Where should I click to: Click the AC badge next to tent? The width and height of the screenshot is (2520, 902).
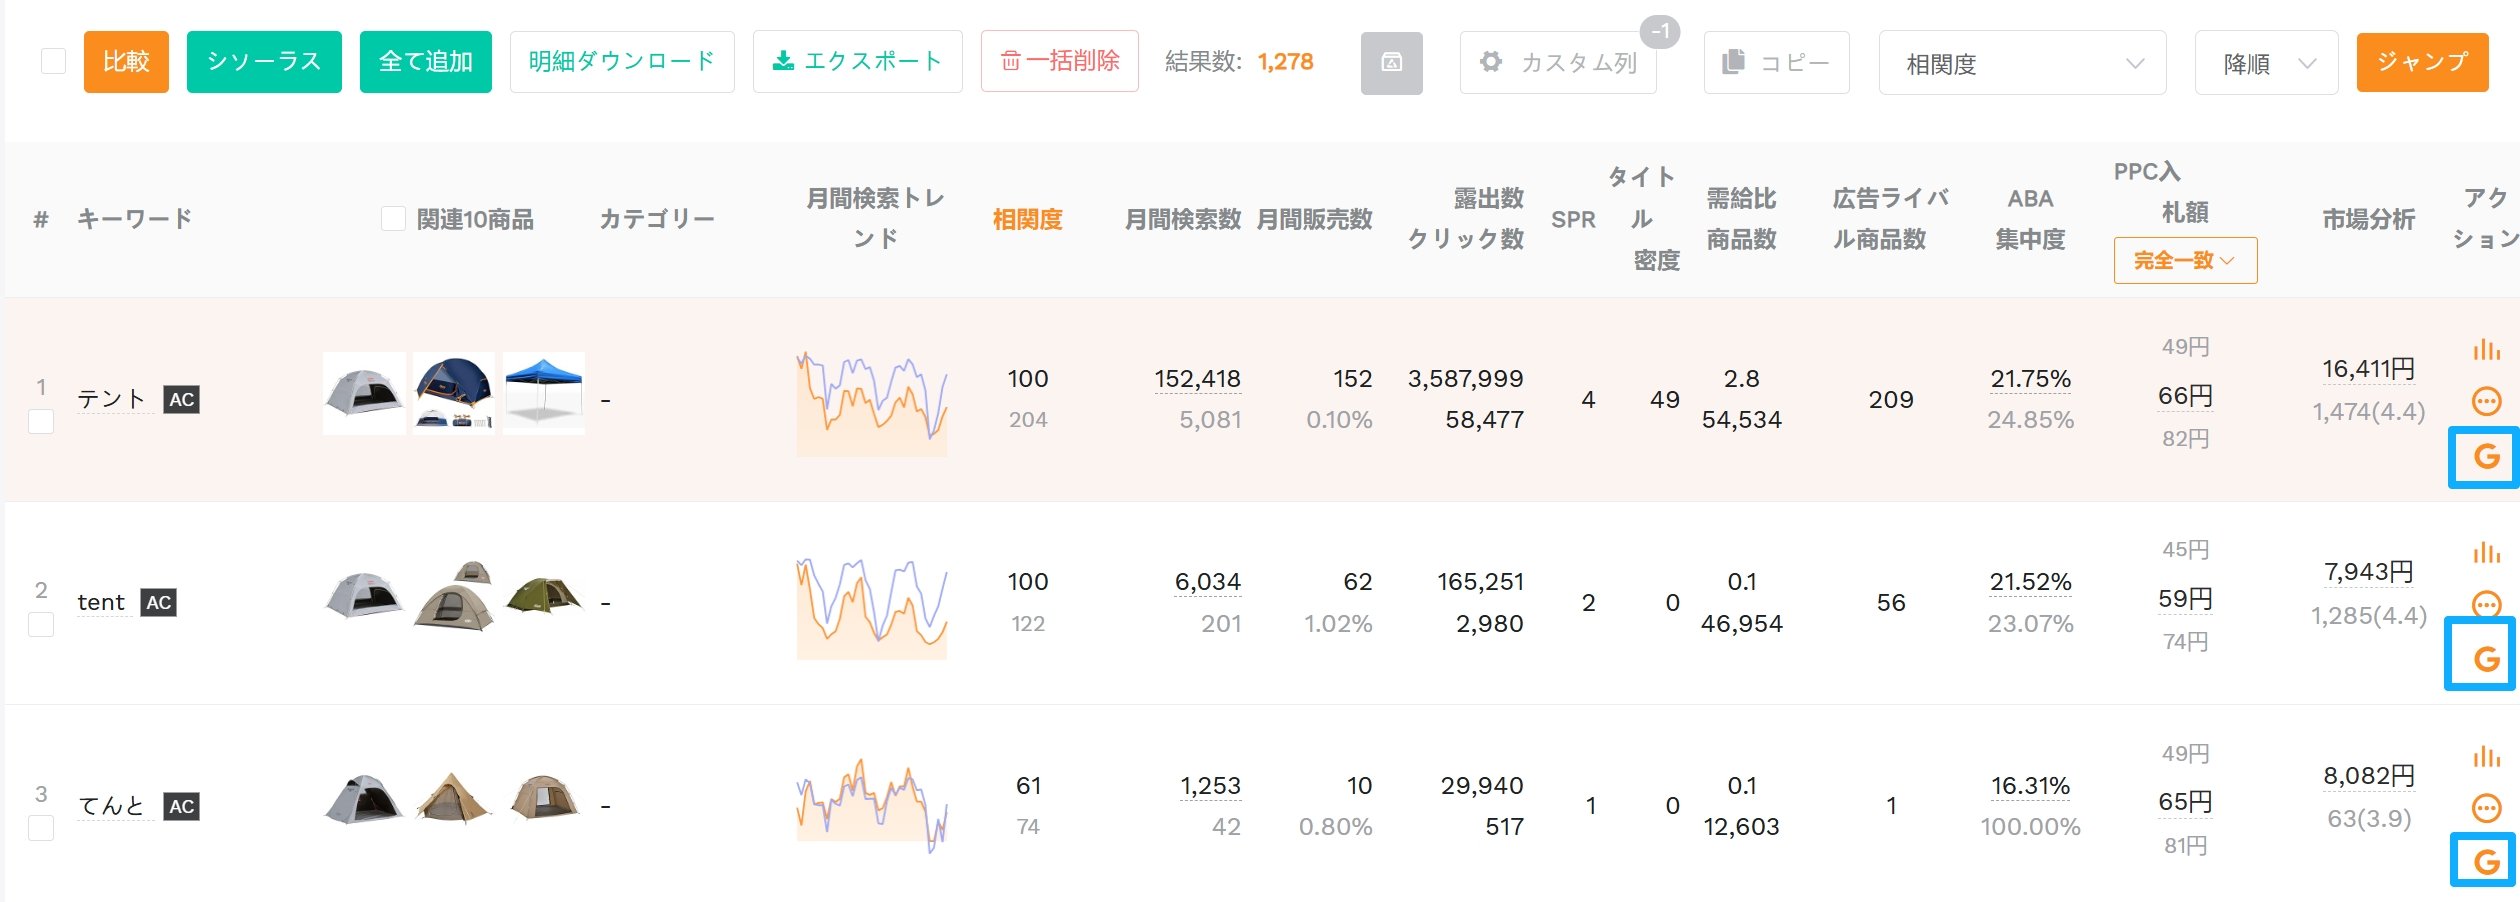pyautogui.click(x=159, y=603)
